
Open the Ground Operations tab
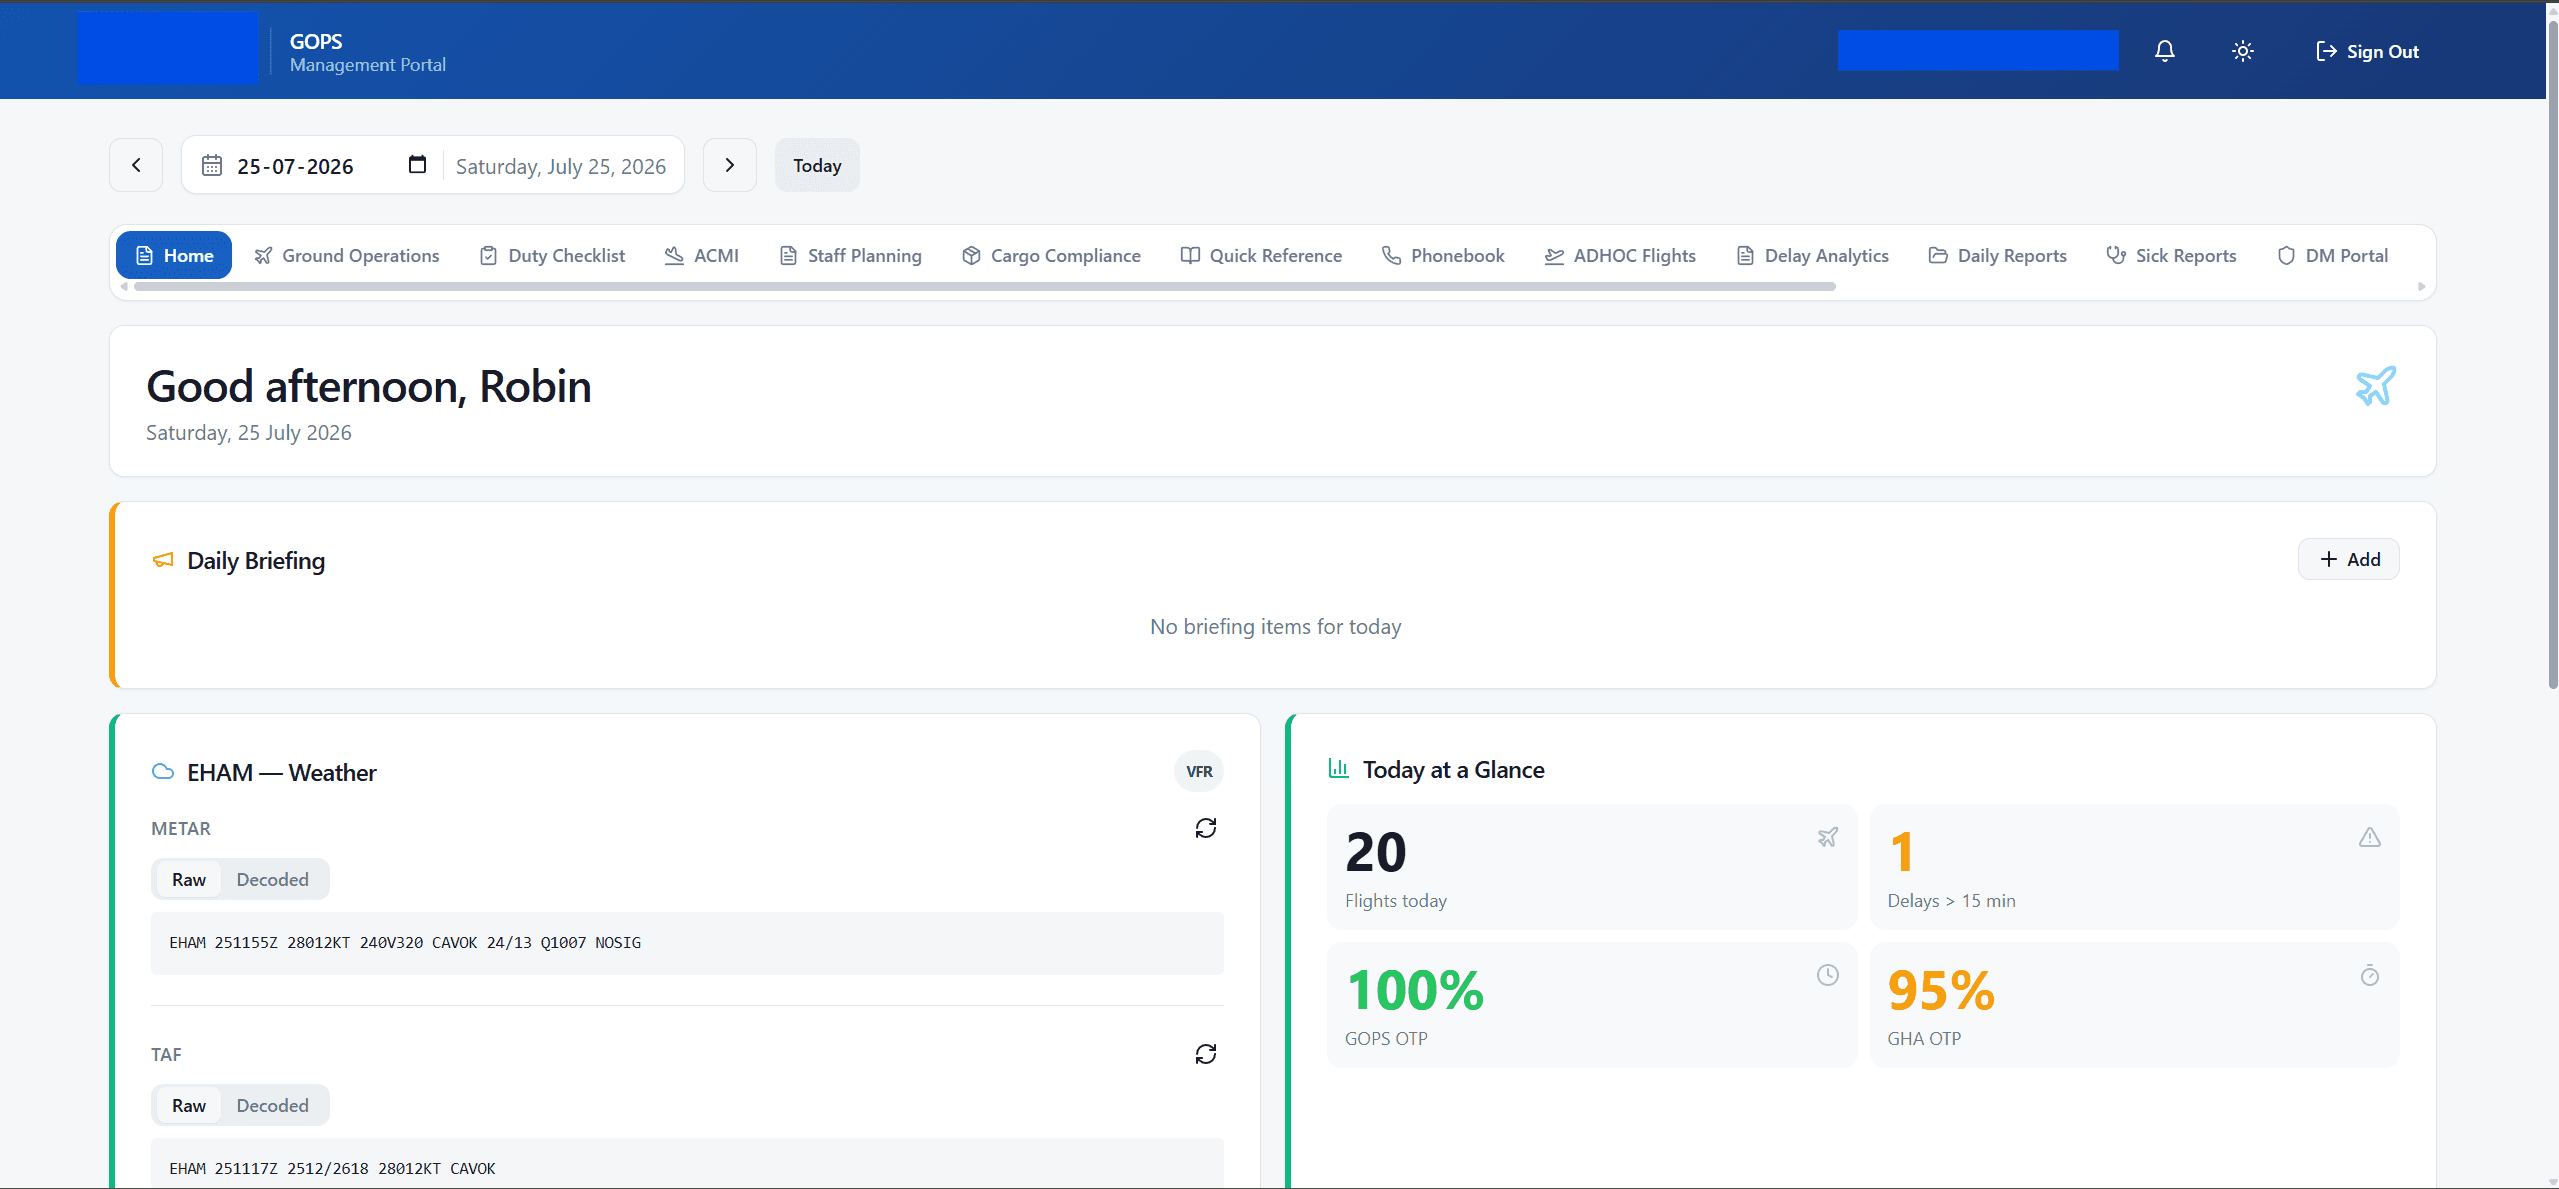[x=347, y=255]
